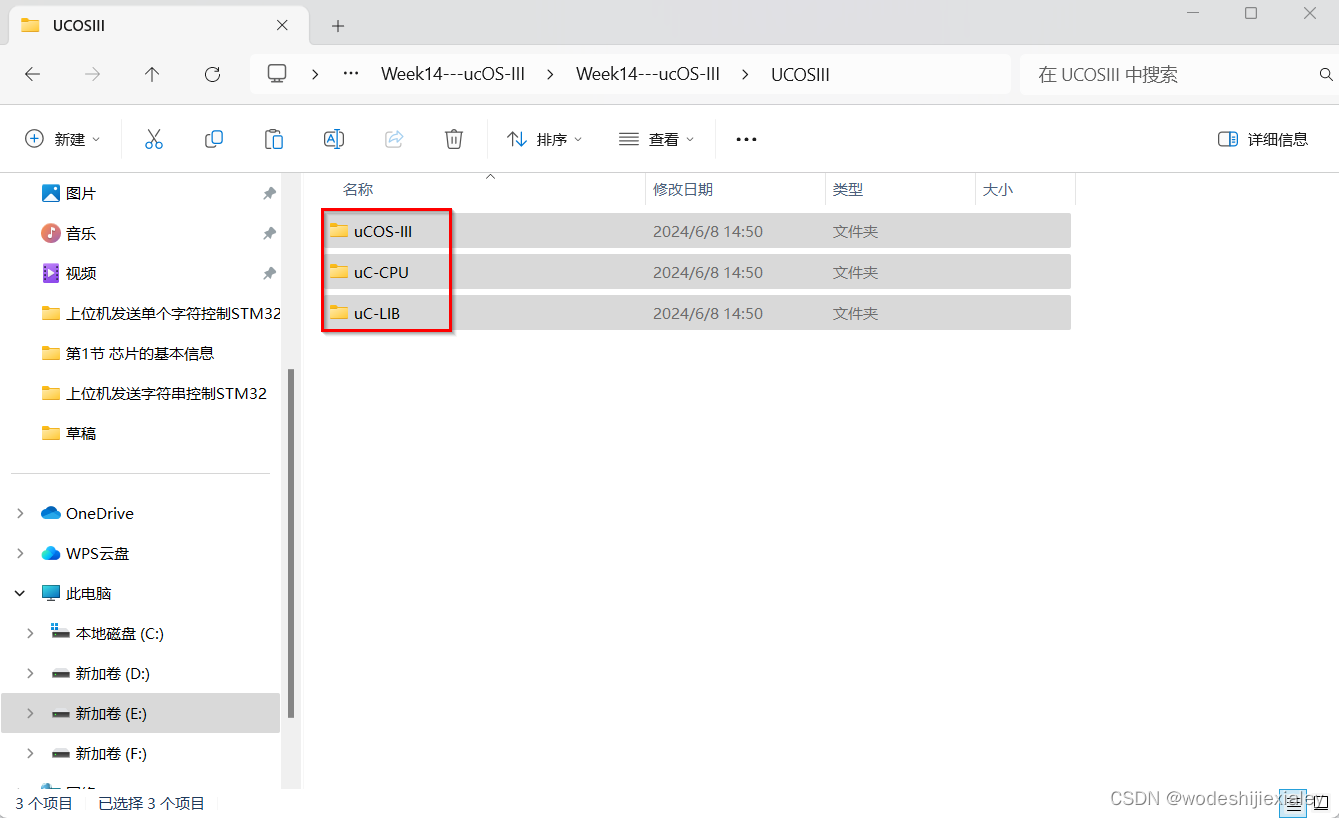Click the Cut scissors icon
Screen dimensions: 1339x818
coord(153,139)
